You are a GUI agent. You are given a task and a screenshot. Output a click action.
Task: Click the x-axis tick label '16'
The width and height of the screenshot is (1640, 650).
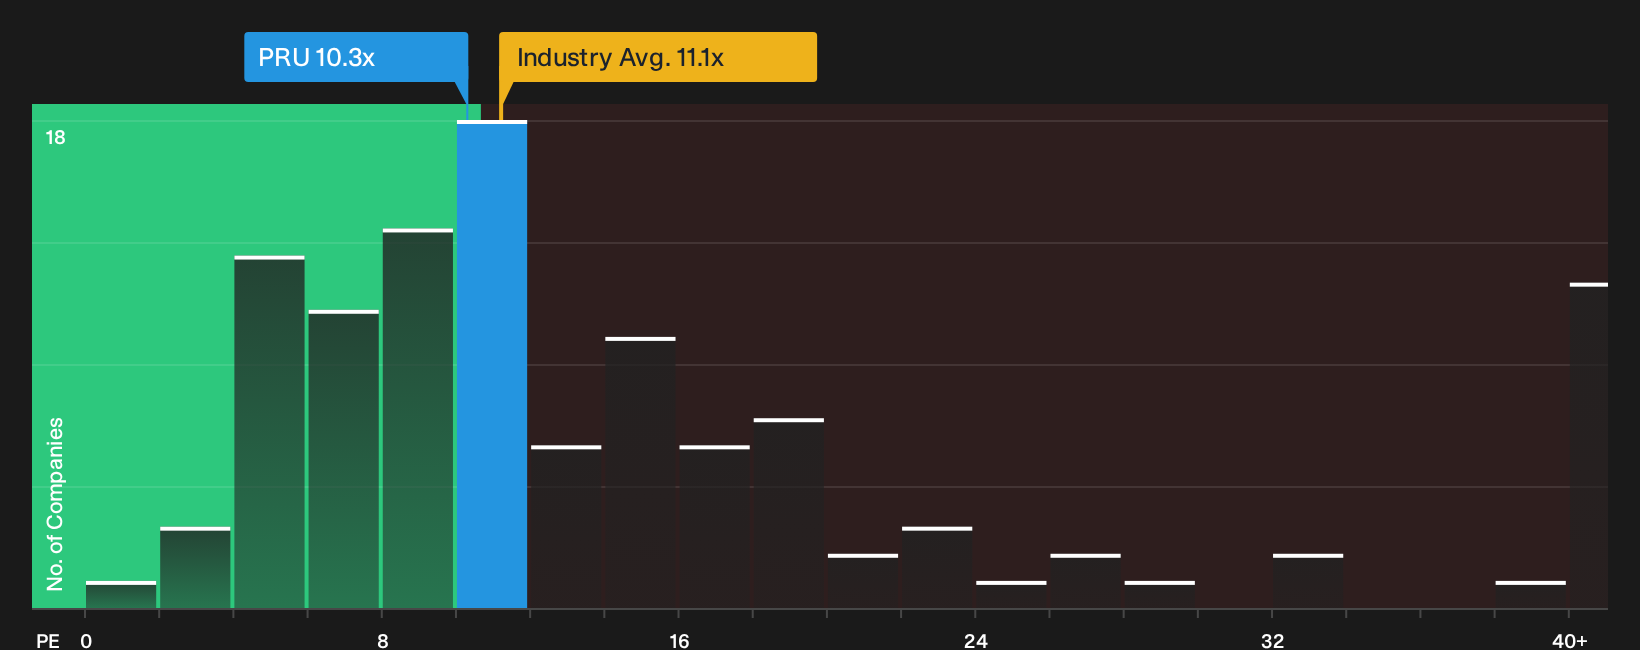click(x=679, y=640)
